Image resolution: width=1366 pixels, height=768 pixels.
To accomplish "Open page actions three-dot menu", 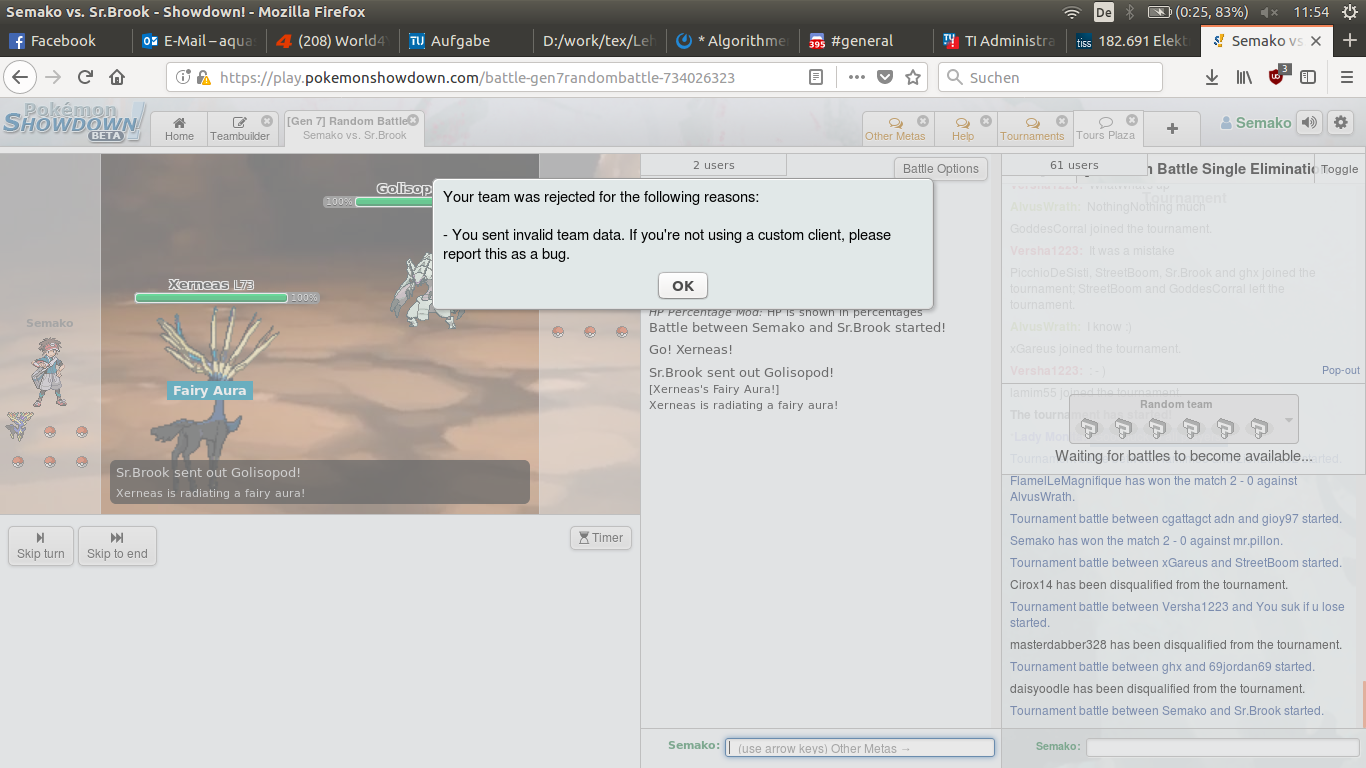I will pos(857,77).
